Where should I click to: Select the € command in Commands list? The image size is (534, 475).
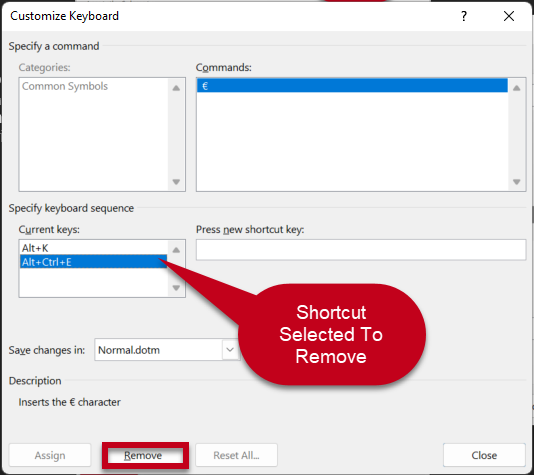click(x=352, y=86)
